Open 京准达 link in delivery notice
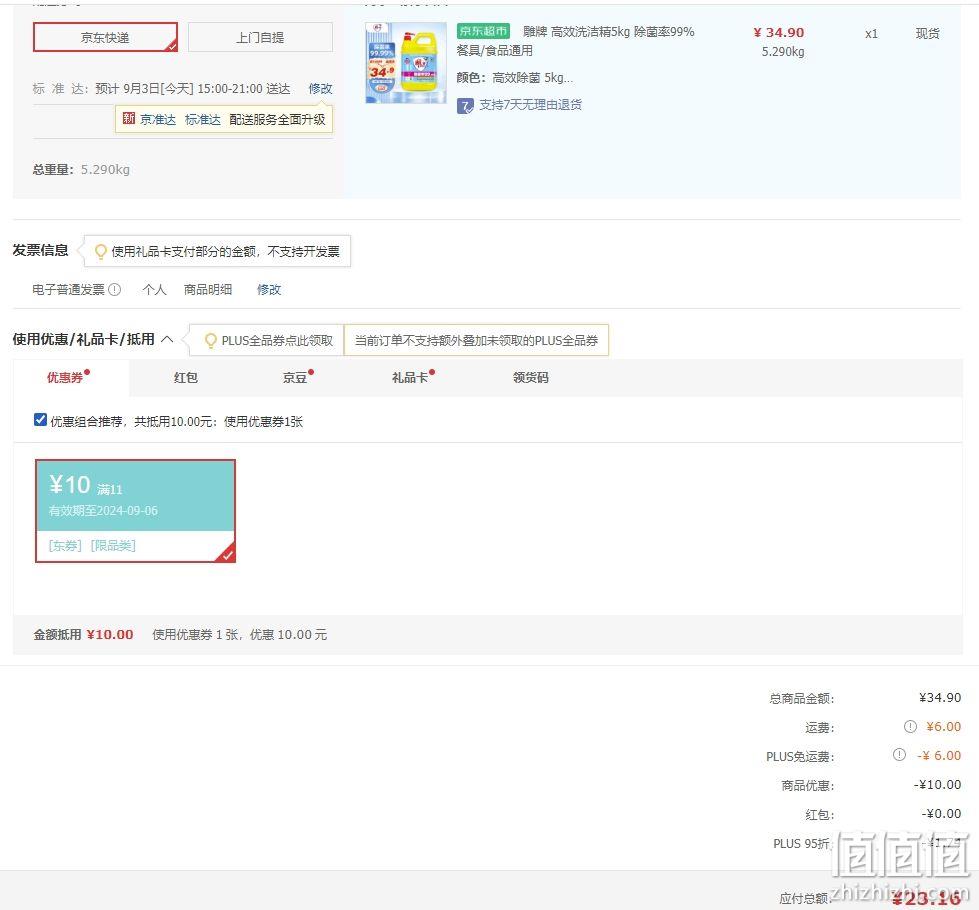This screenshot has width=979, height=910. [158, 119]
